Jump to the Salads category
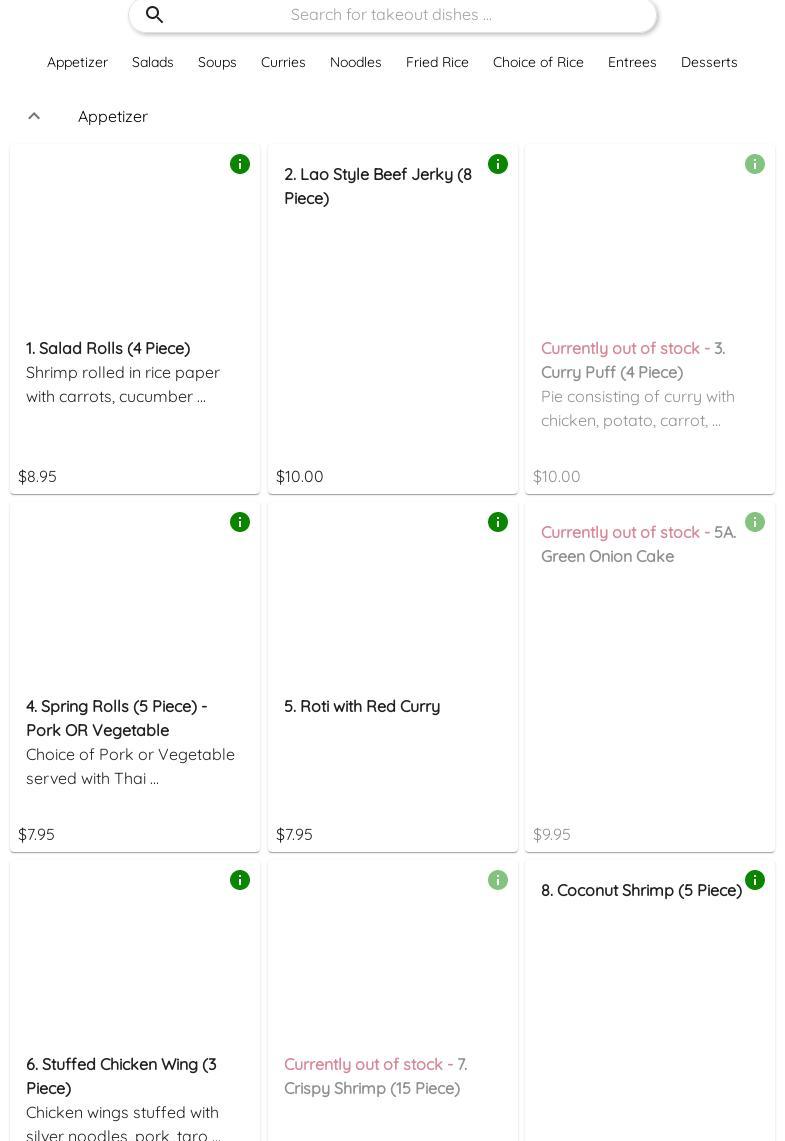Viewport: 785px width, 1141px height. pyautogui.click(x=153, y=62)
